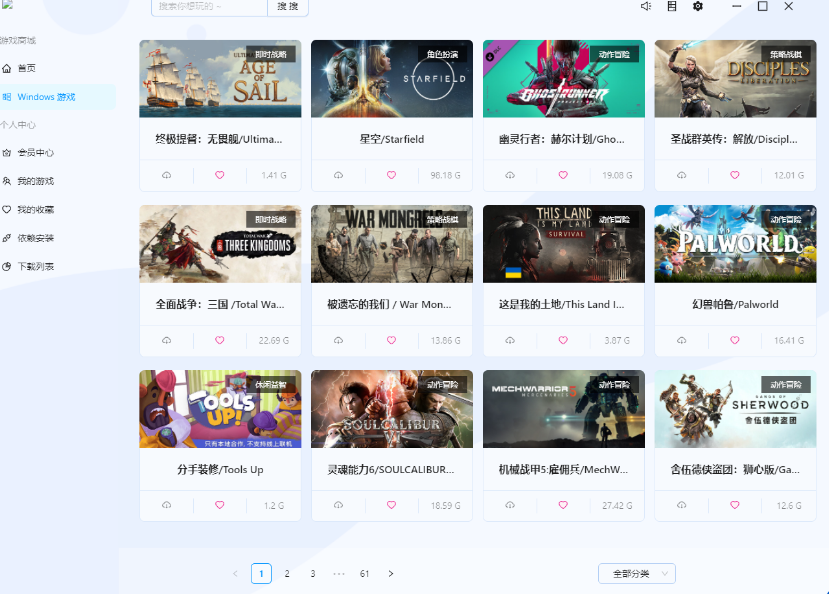Click pagination ellipsis to jump pages
The image size is (829, 594).
(339, 573)
